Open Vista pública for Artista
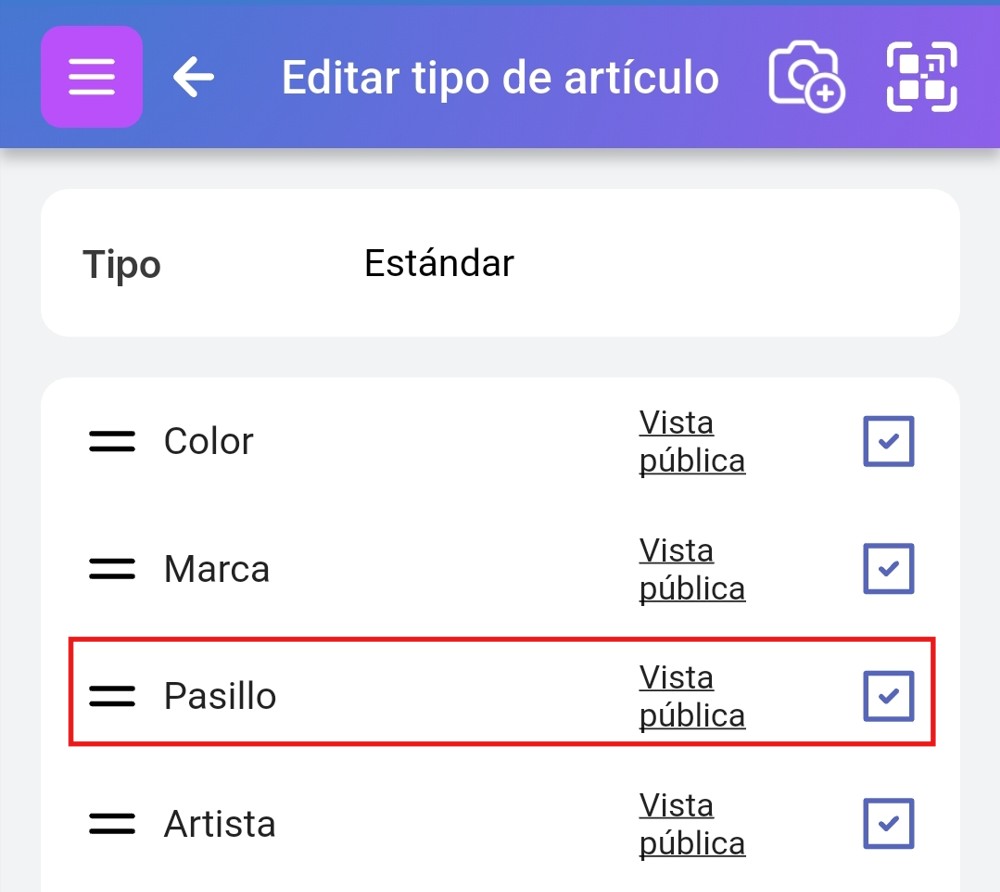The image size is (1000, 892). pos(691,824)
